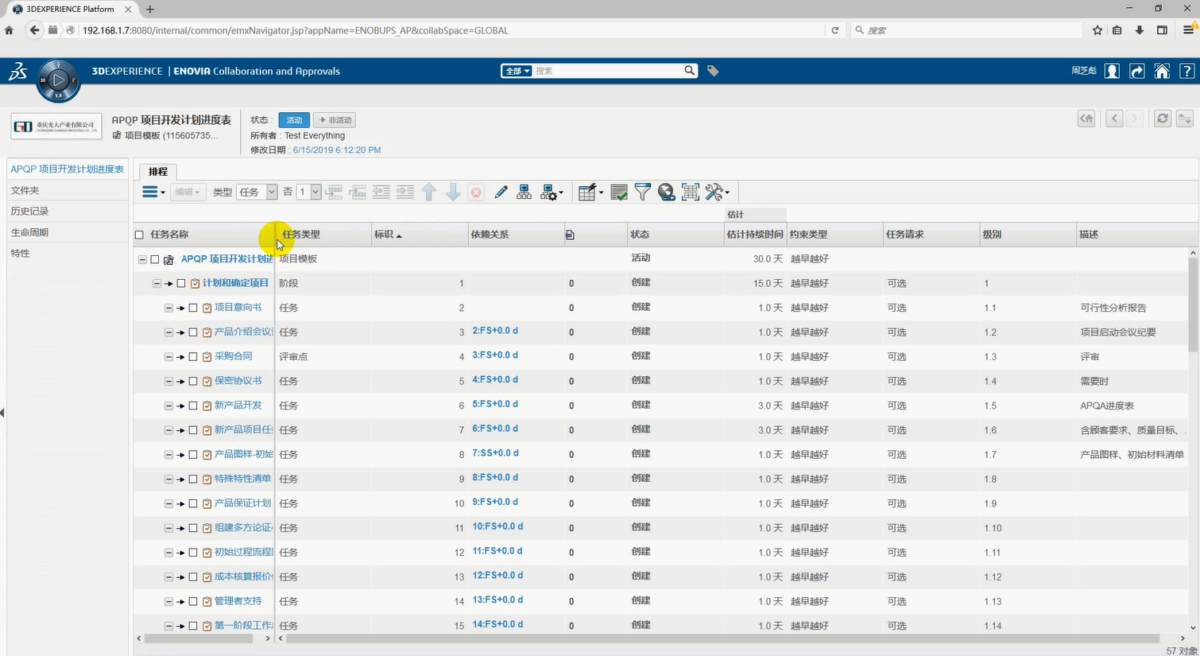The image size is (1200, 656).
Task: Tick the checkbox for 管理者支持 row
Action: click(193, 601)
